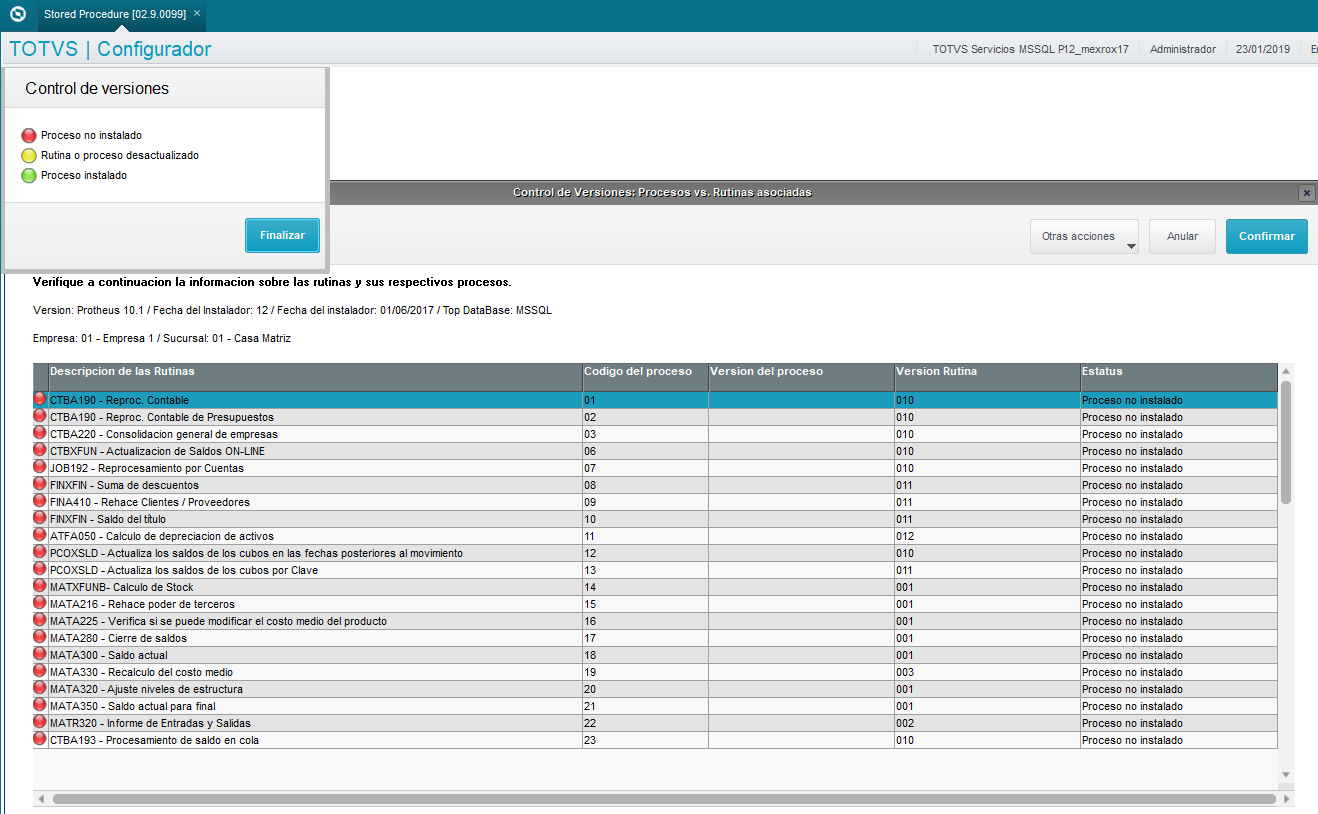Image resolution: width=1318 pixels, height=814 pixels.
Task: Click red status icon for CTBA220 row
Action: coord(40,433)
